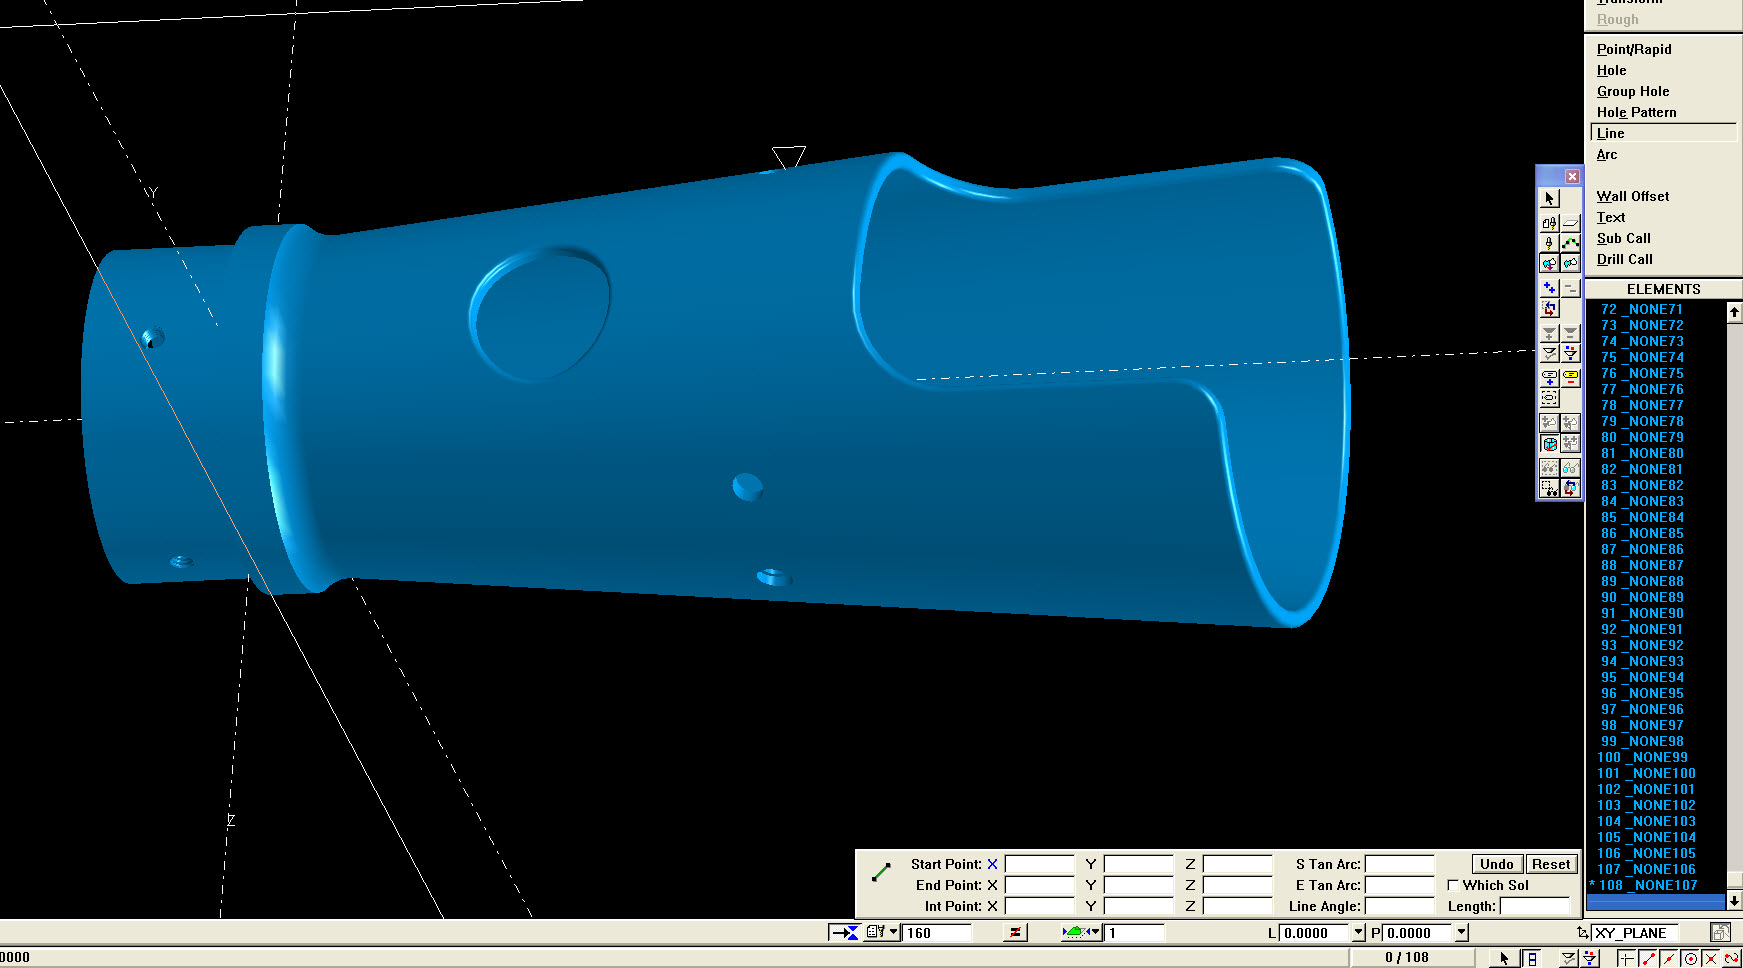Toggle the vertical bar mode button beside the status bar arrow
Screen dimensions: 1743x968
tap(1531, 959)
